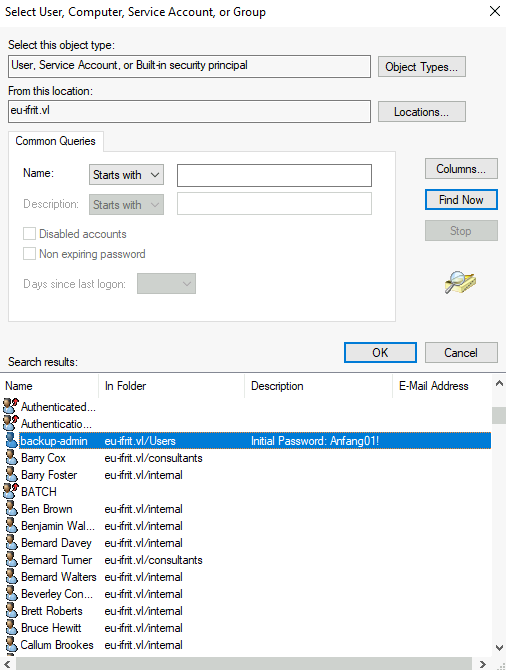
Task: Select the Beverley Con... row
Action: pyautogui.click(x=246, y=594)
